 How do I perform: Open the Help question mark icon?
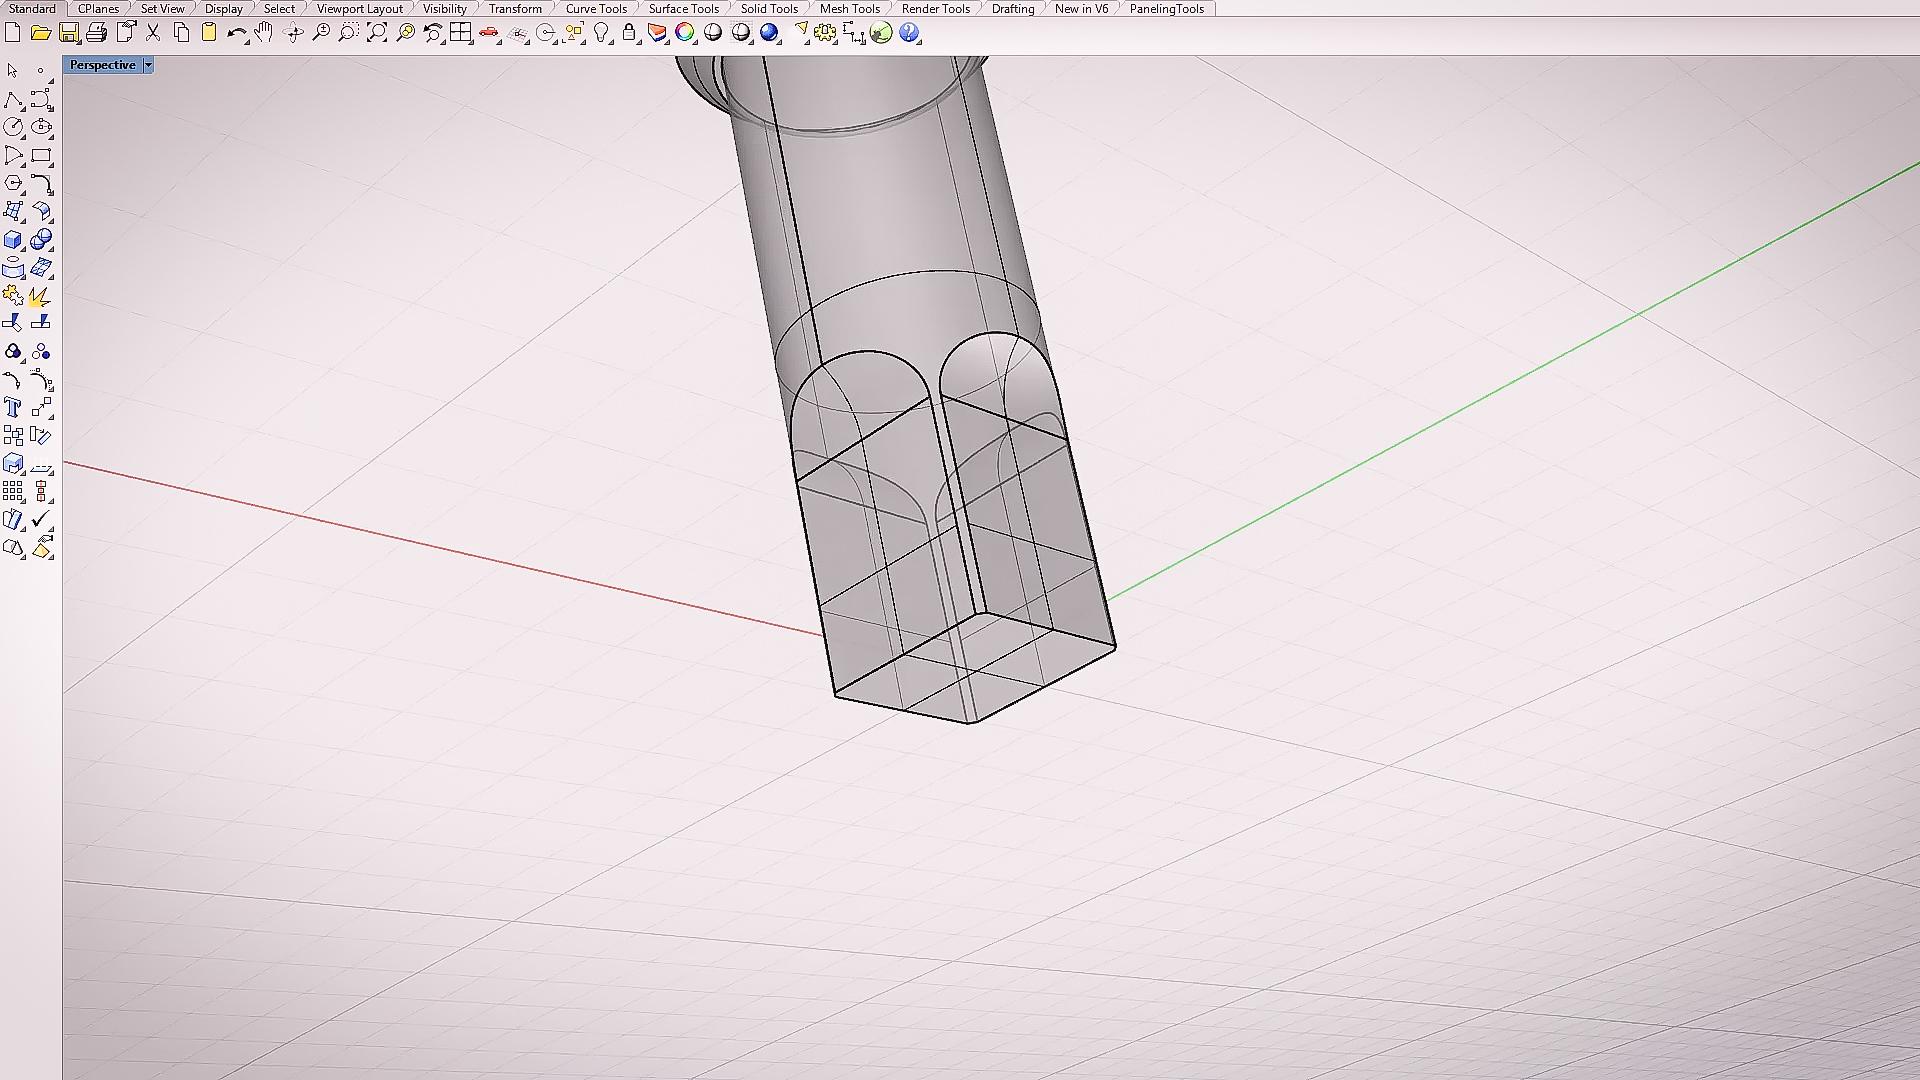coord(909,33)
